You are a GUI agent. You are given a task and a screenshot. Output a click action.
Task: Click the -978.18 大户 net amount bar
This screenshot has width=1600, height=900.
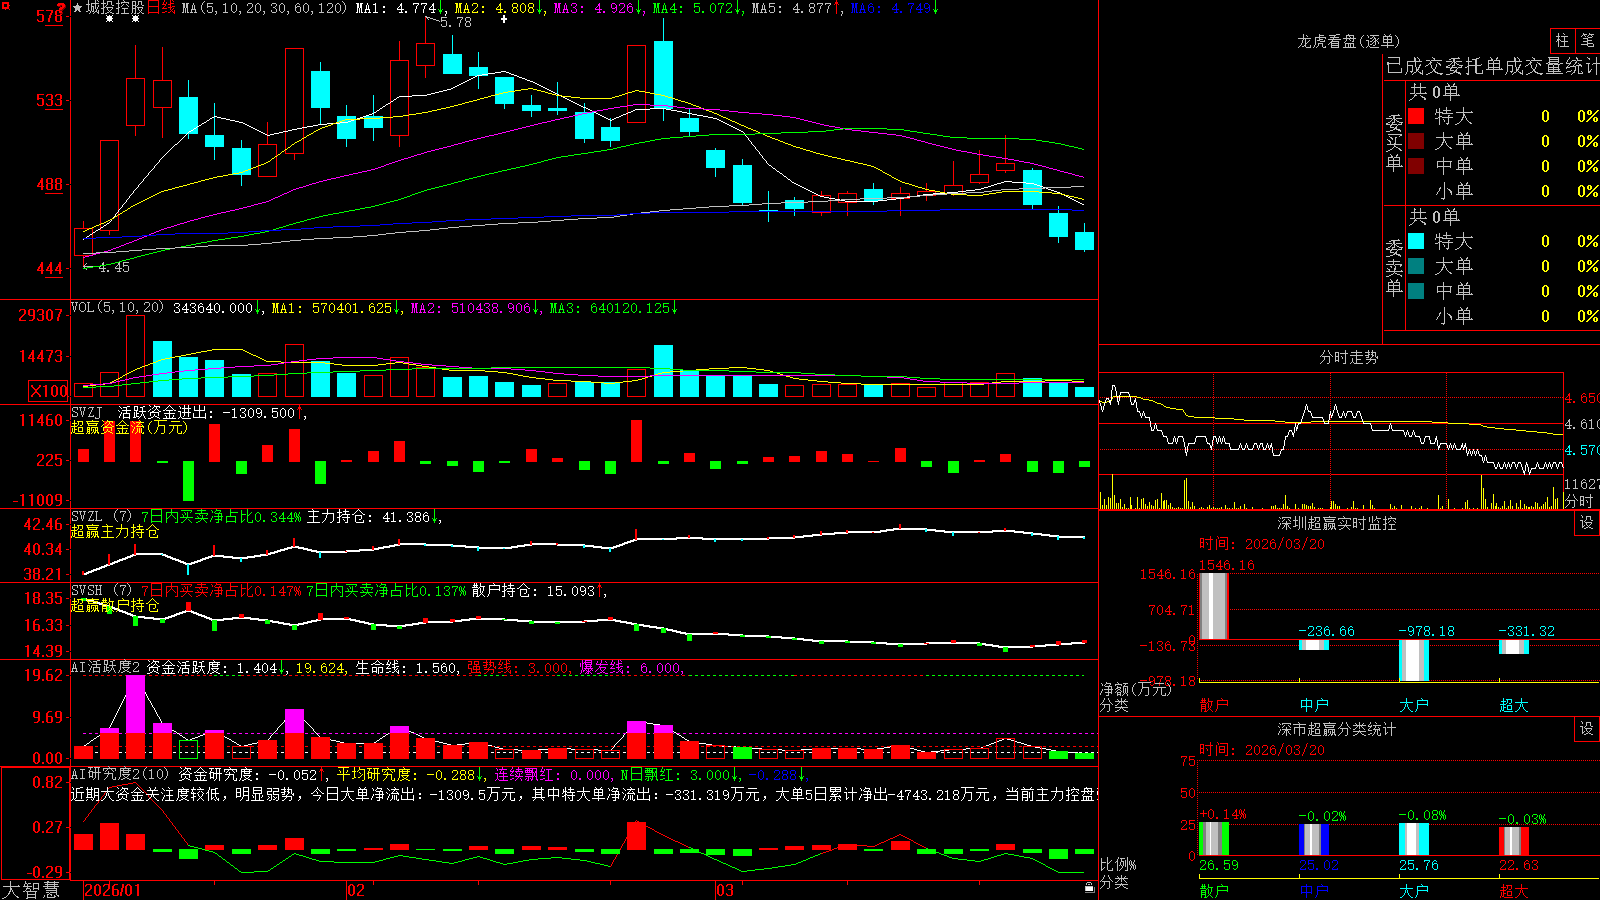click(1413, 660)
